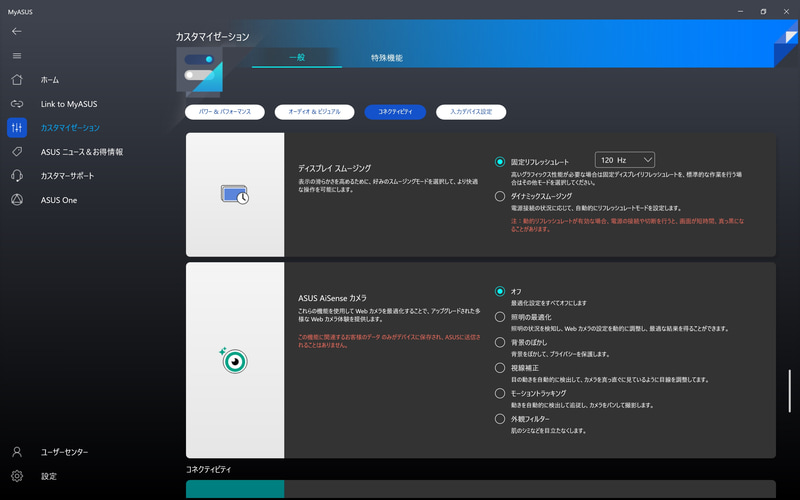
Task: Click the オーディオ & ビジュアル button
Action: click(x=314, y=112)
